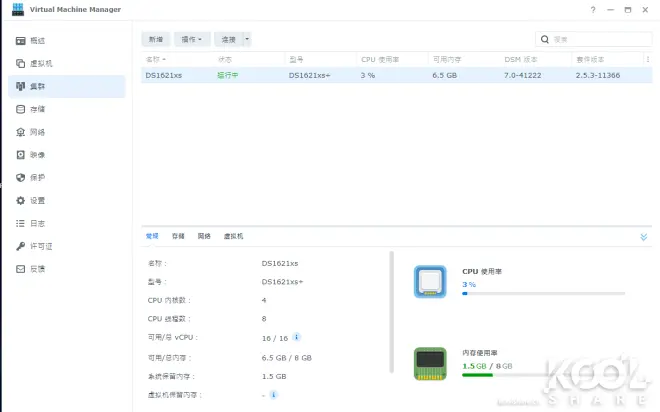The height and width of the screenshot is (412, 660).
Task: Click the info icon next to 16 / 16 vCPU
Action: (x=296, y=337)
